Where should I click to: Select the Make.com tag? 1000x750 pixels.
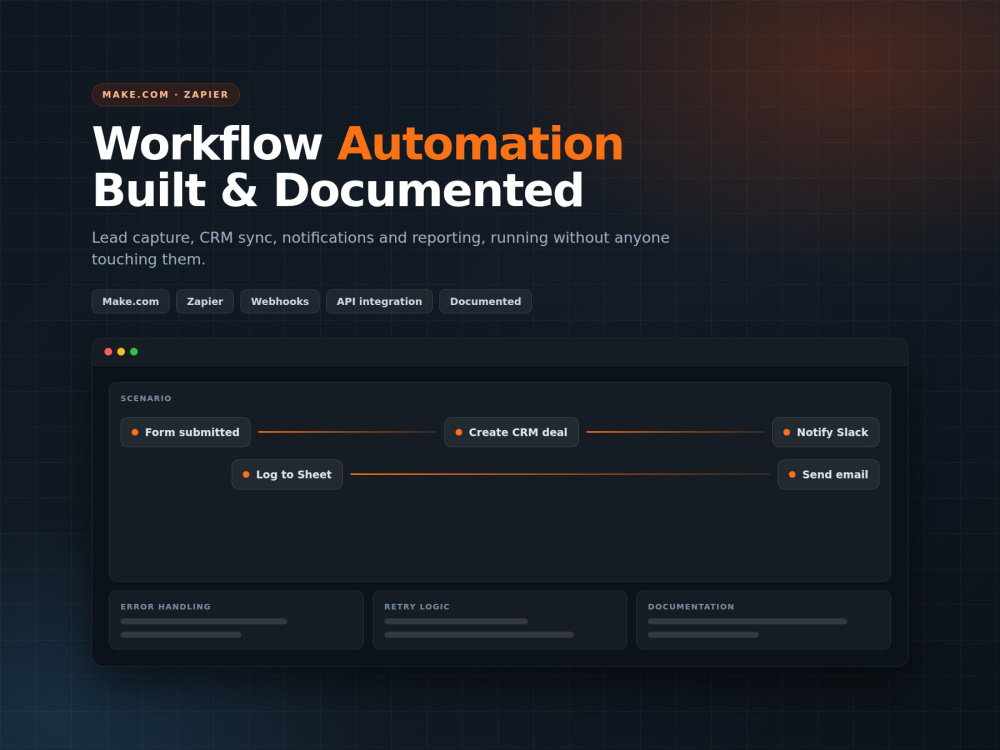(131, 301)
